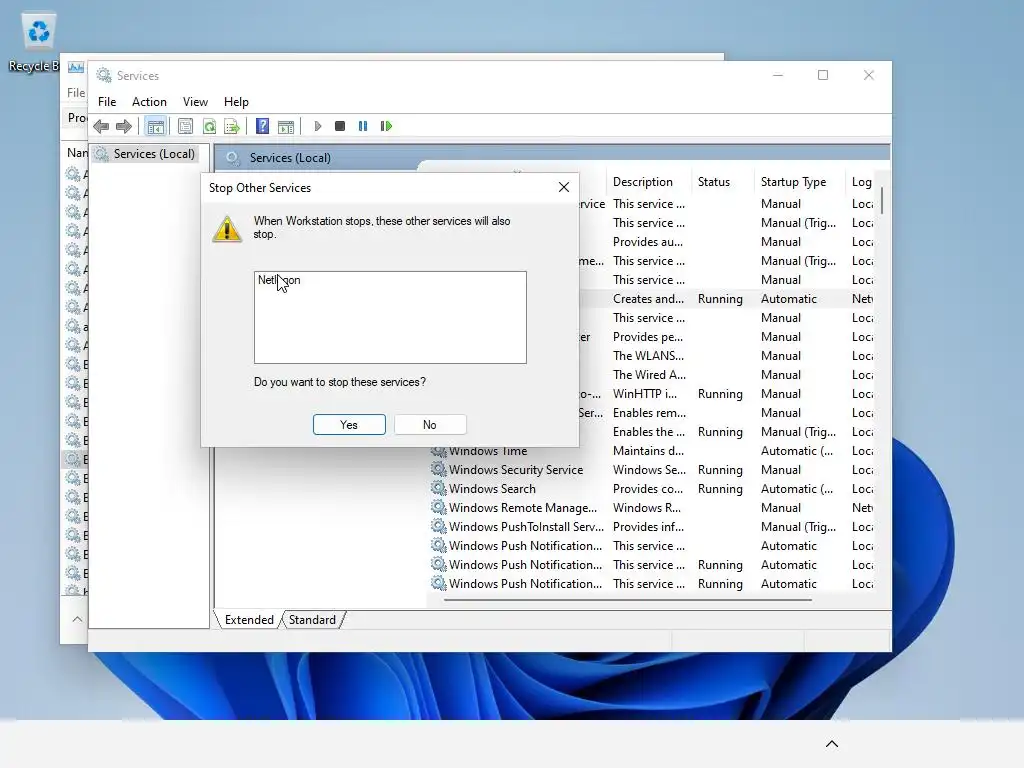
Task: Click the Stop Service square icon
Action: coord(340,126)
